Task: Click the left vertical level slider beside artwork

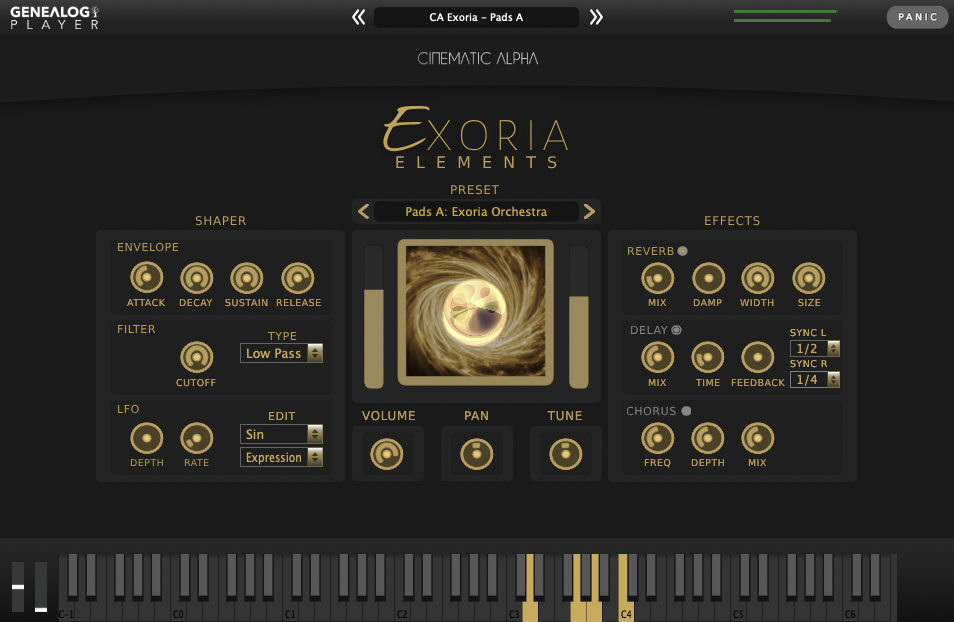Action: [374, 316]
